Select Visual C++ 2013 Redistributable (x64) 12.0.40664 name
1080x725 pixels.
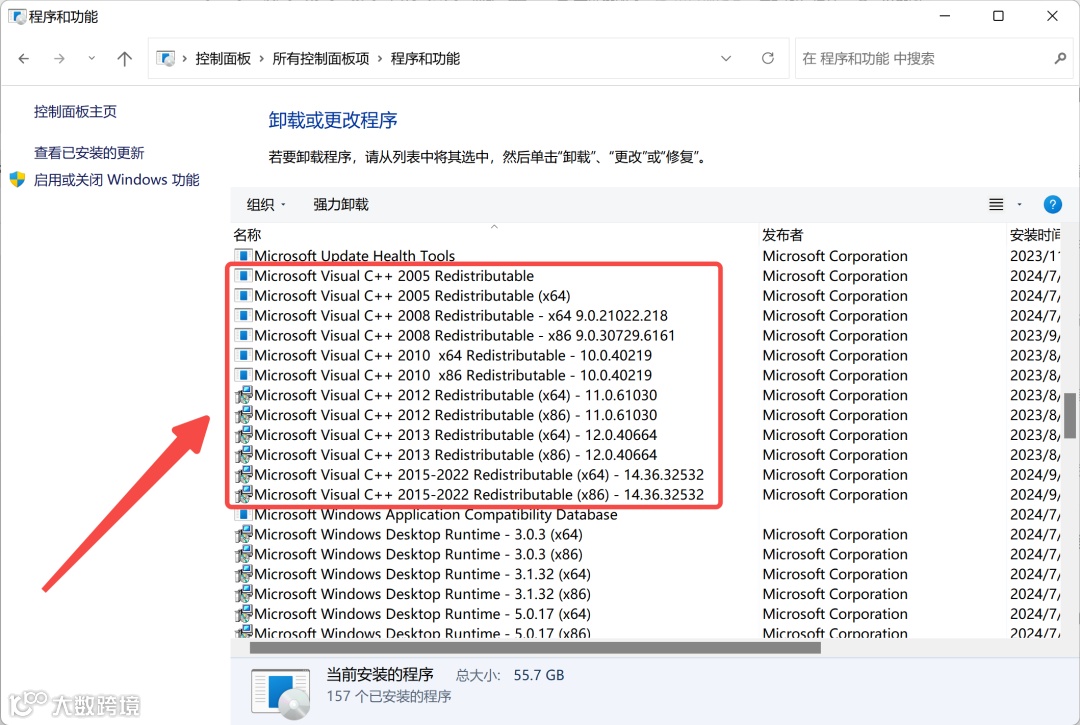(455, 435)
